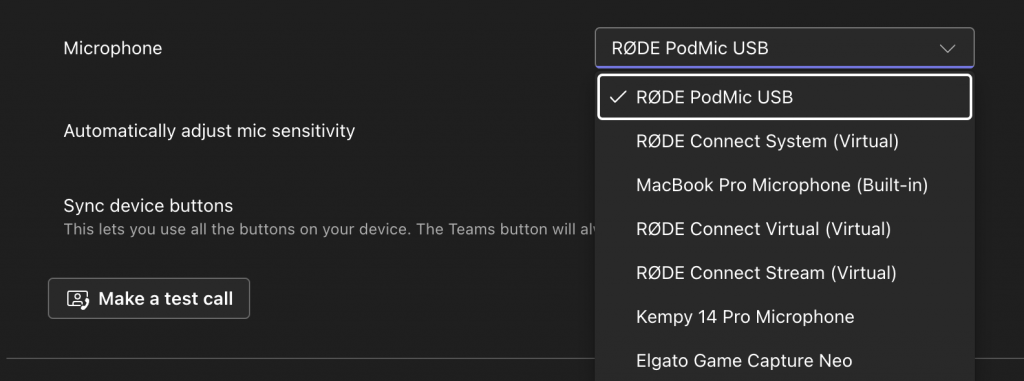This screenshot has width=1024, height=381.
Task: Start a test call with Make a test call
Action: click(x=149, y=299)
